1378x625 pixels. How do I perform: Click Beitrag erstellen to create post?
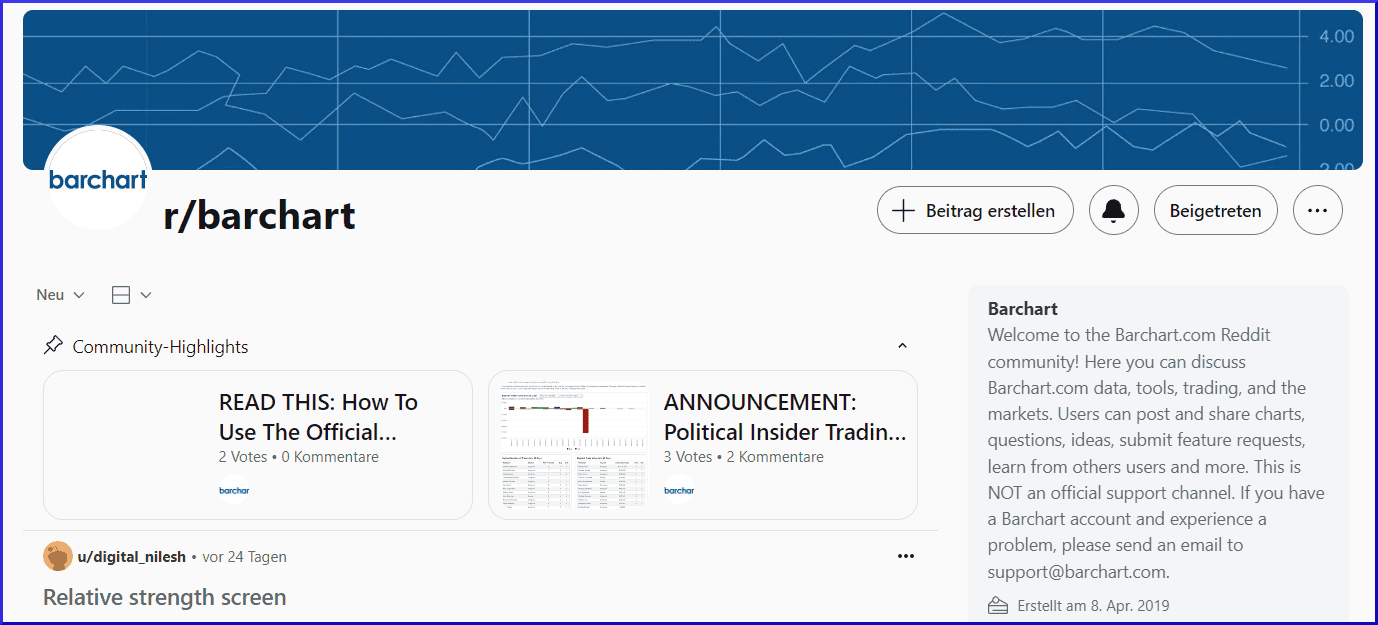[x=974, y=211]
